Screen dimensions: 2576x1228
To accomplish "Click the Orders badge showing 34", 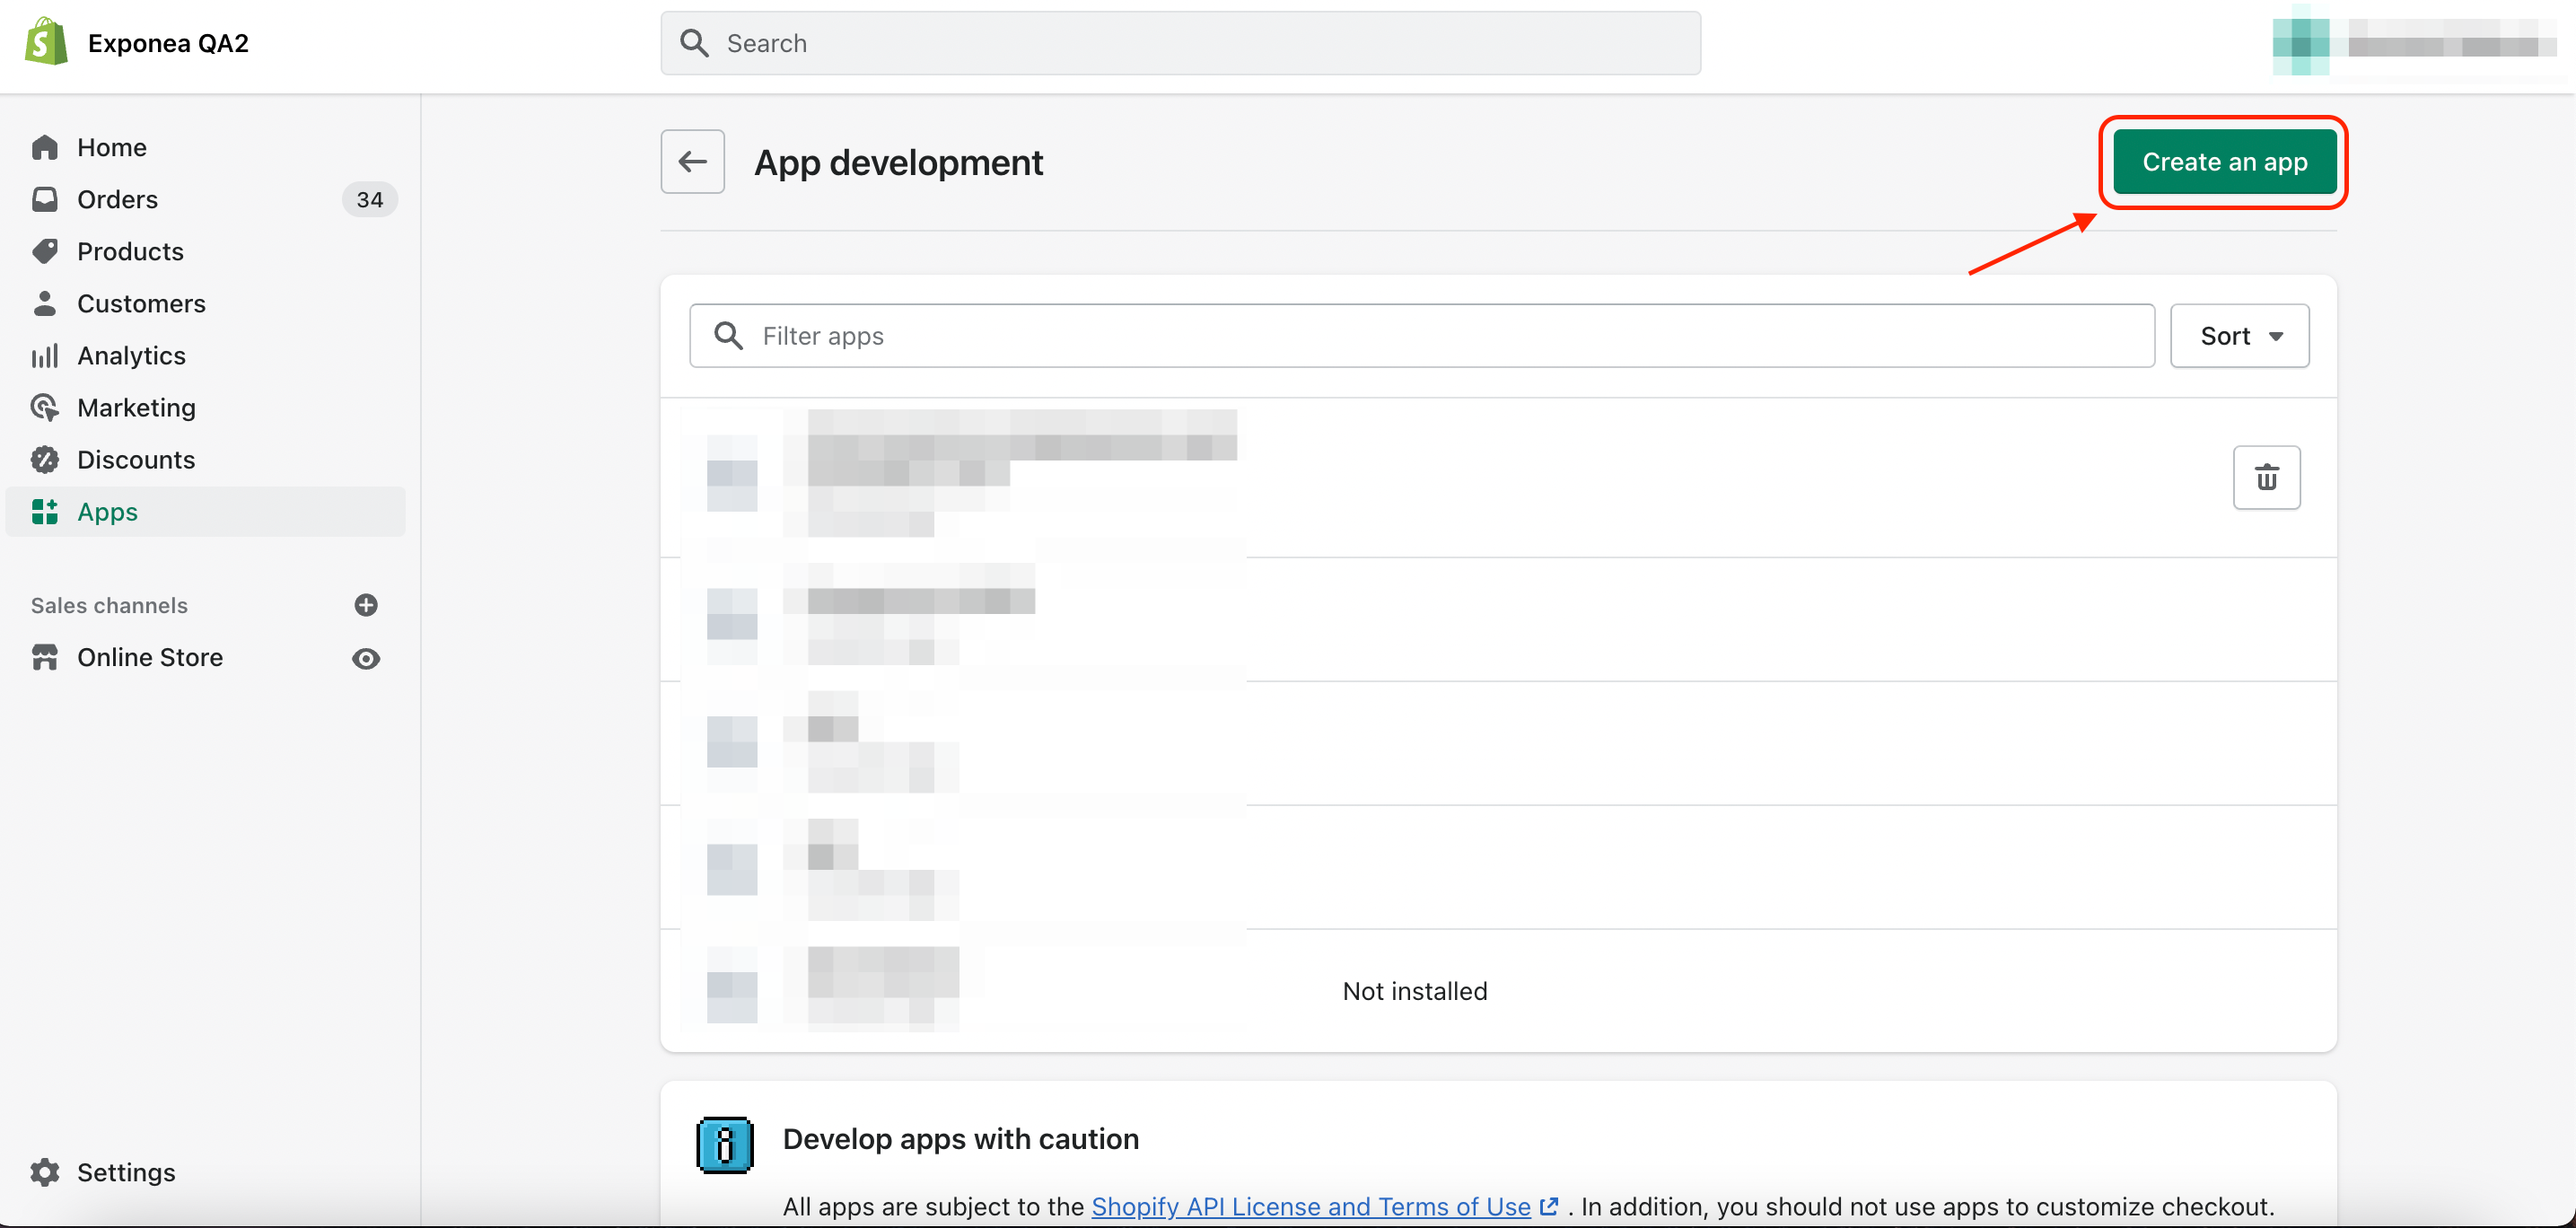I will pos(369,200).
